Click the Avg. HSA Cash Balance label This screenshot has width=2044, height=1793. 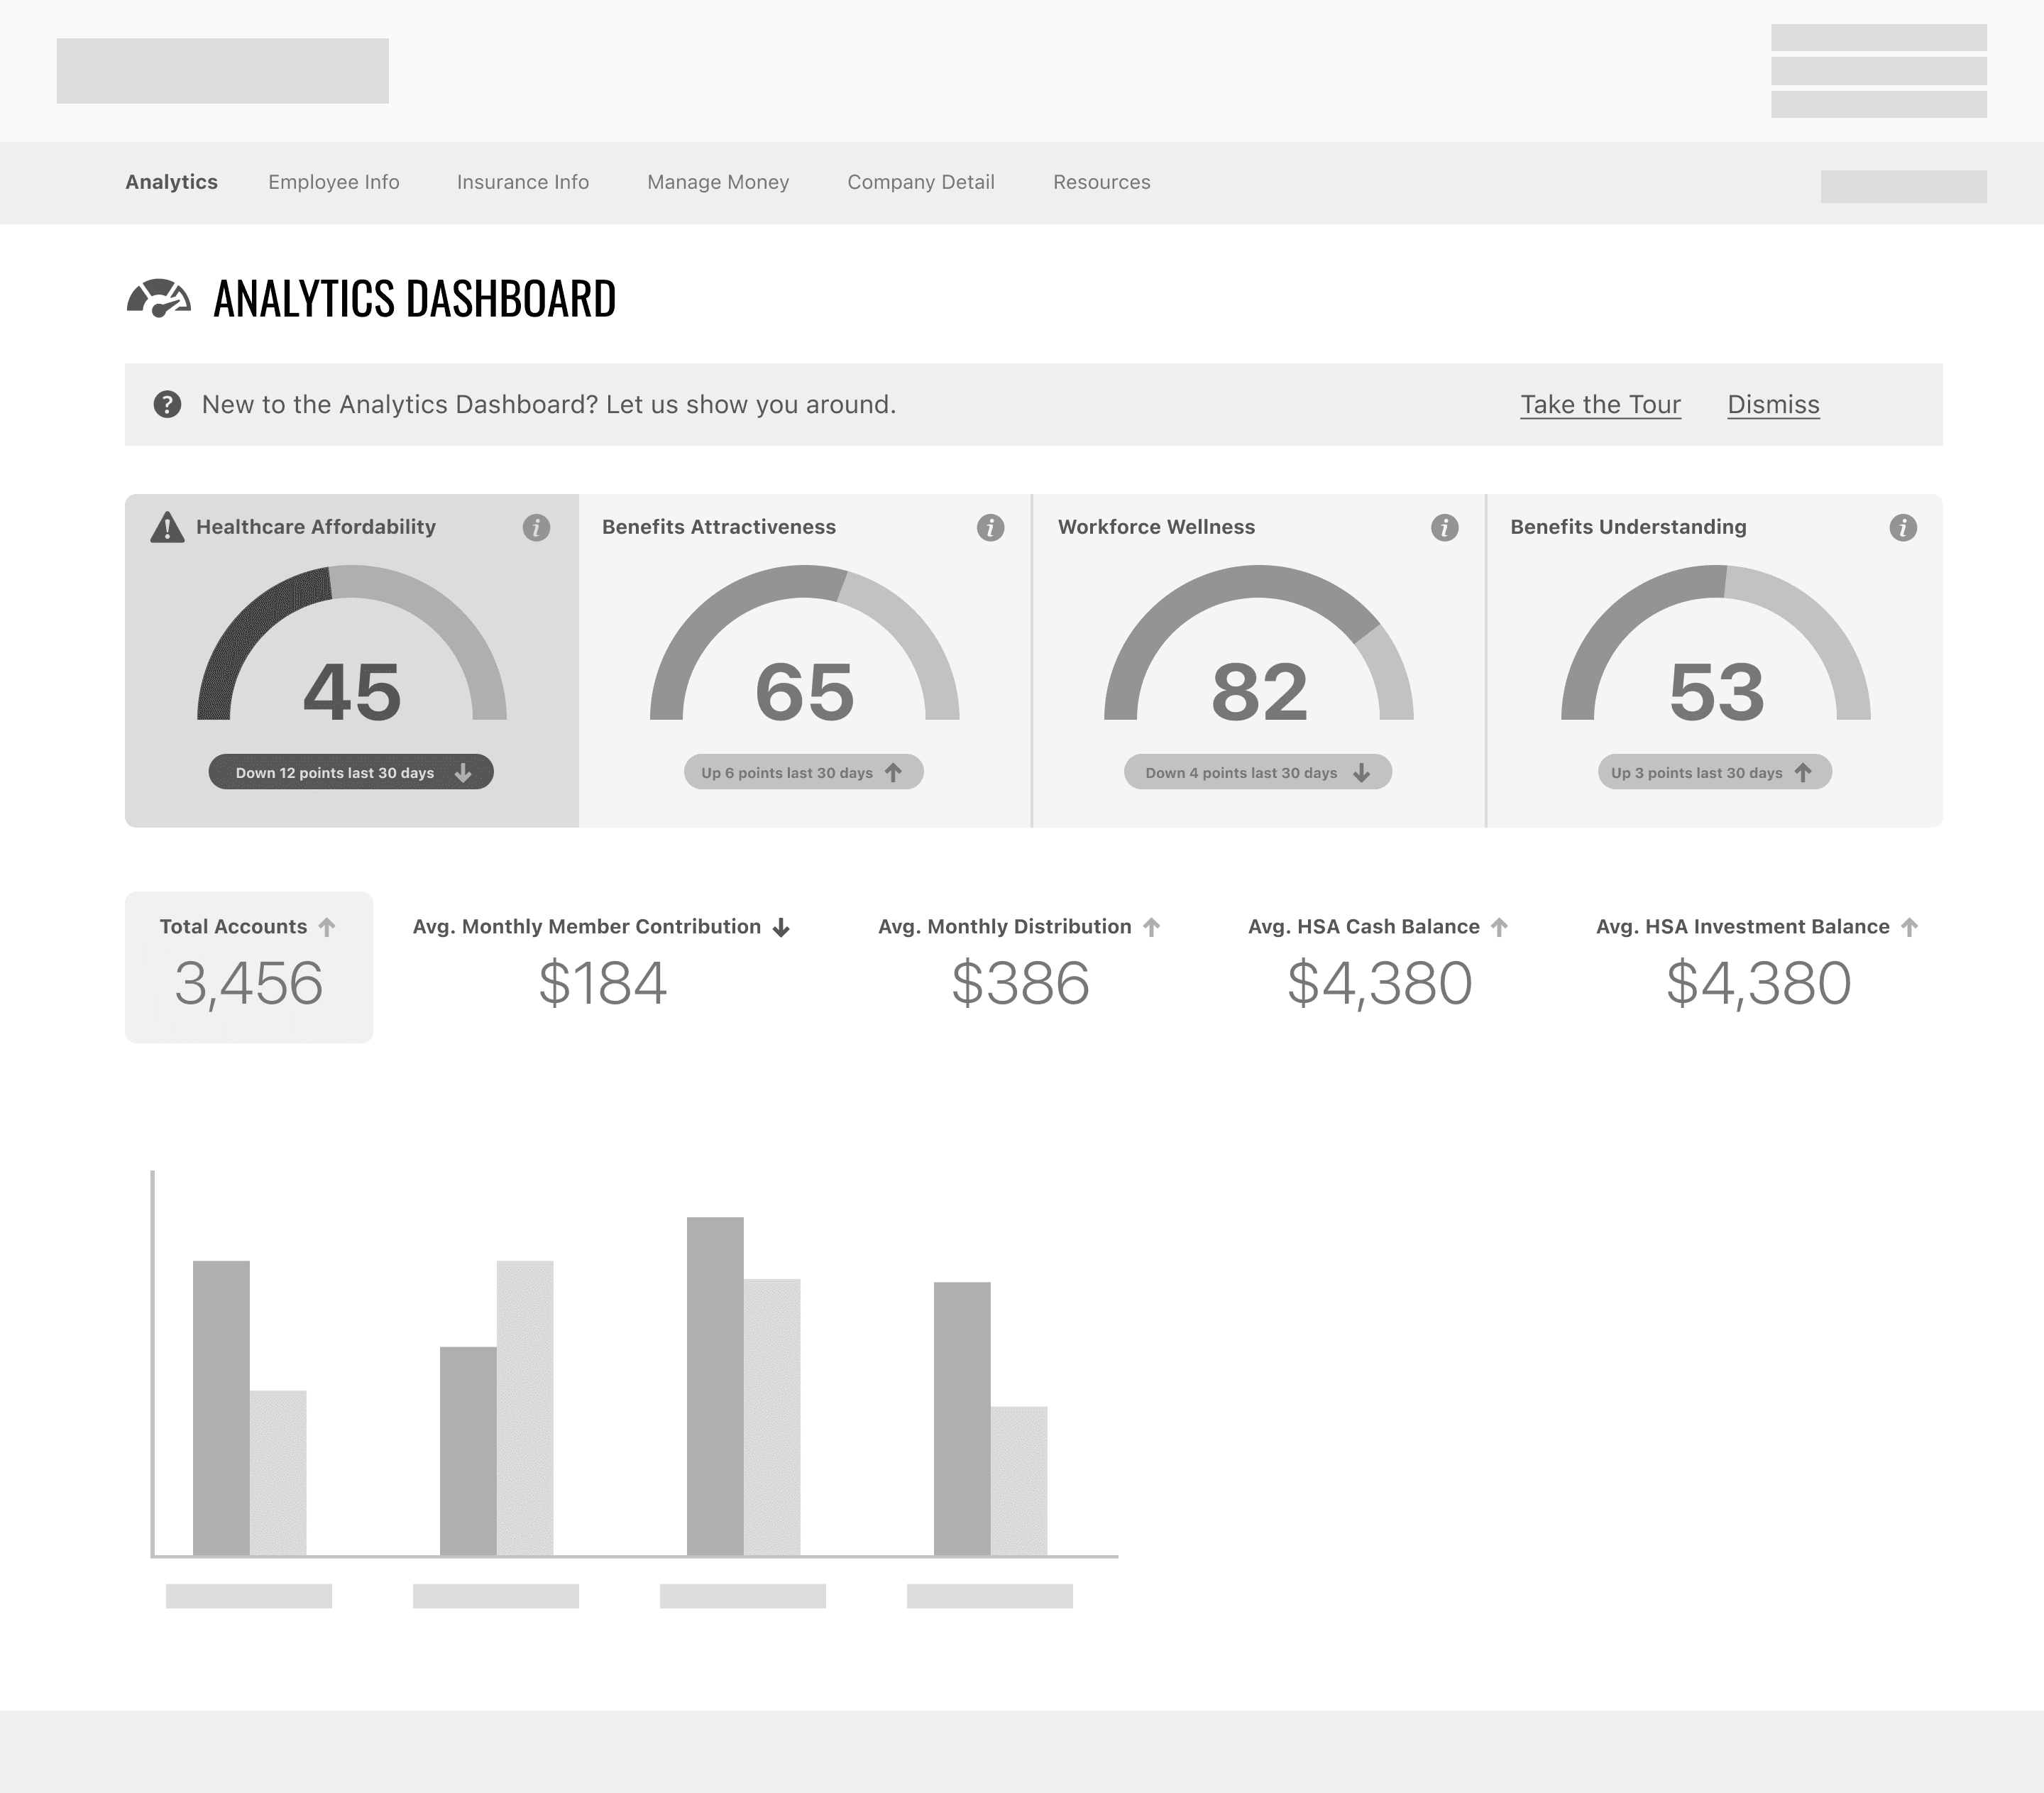tap(1364, 927)
